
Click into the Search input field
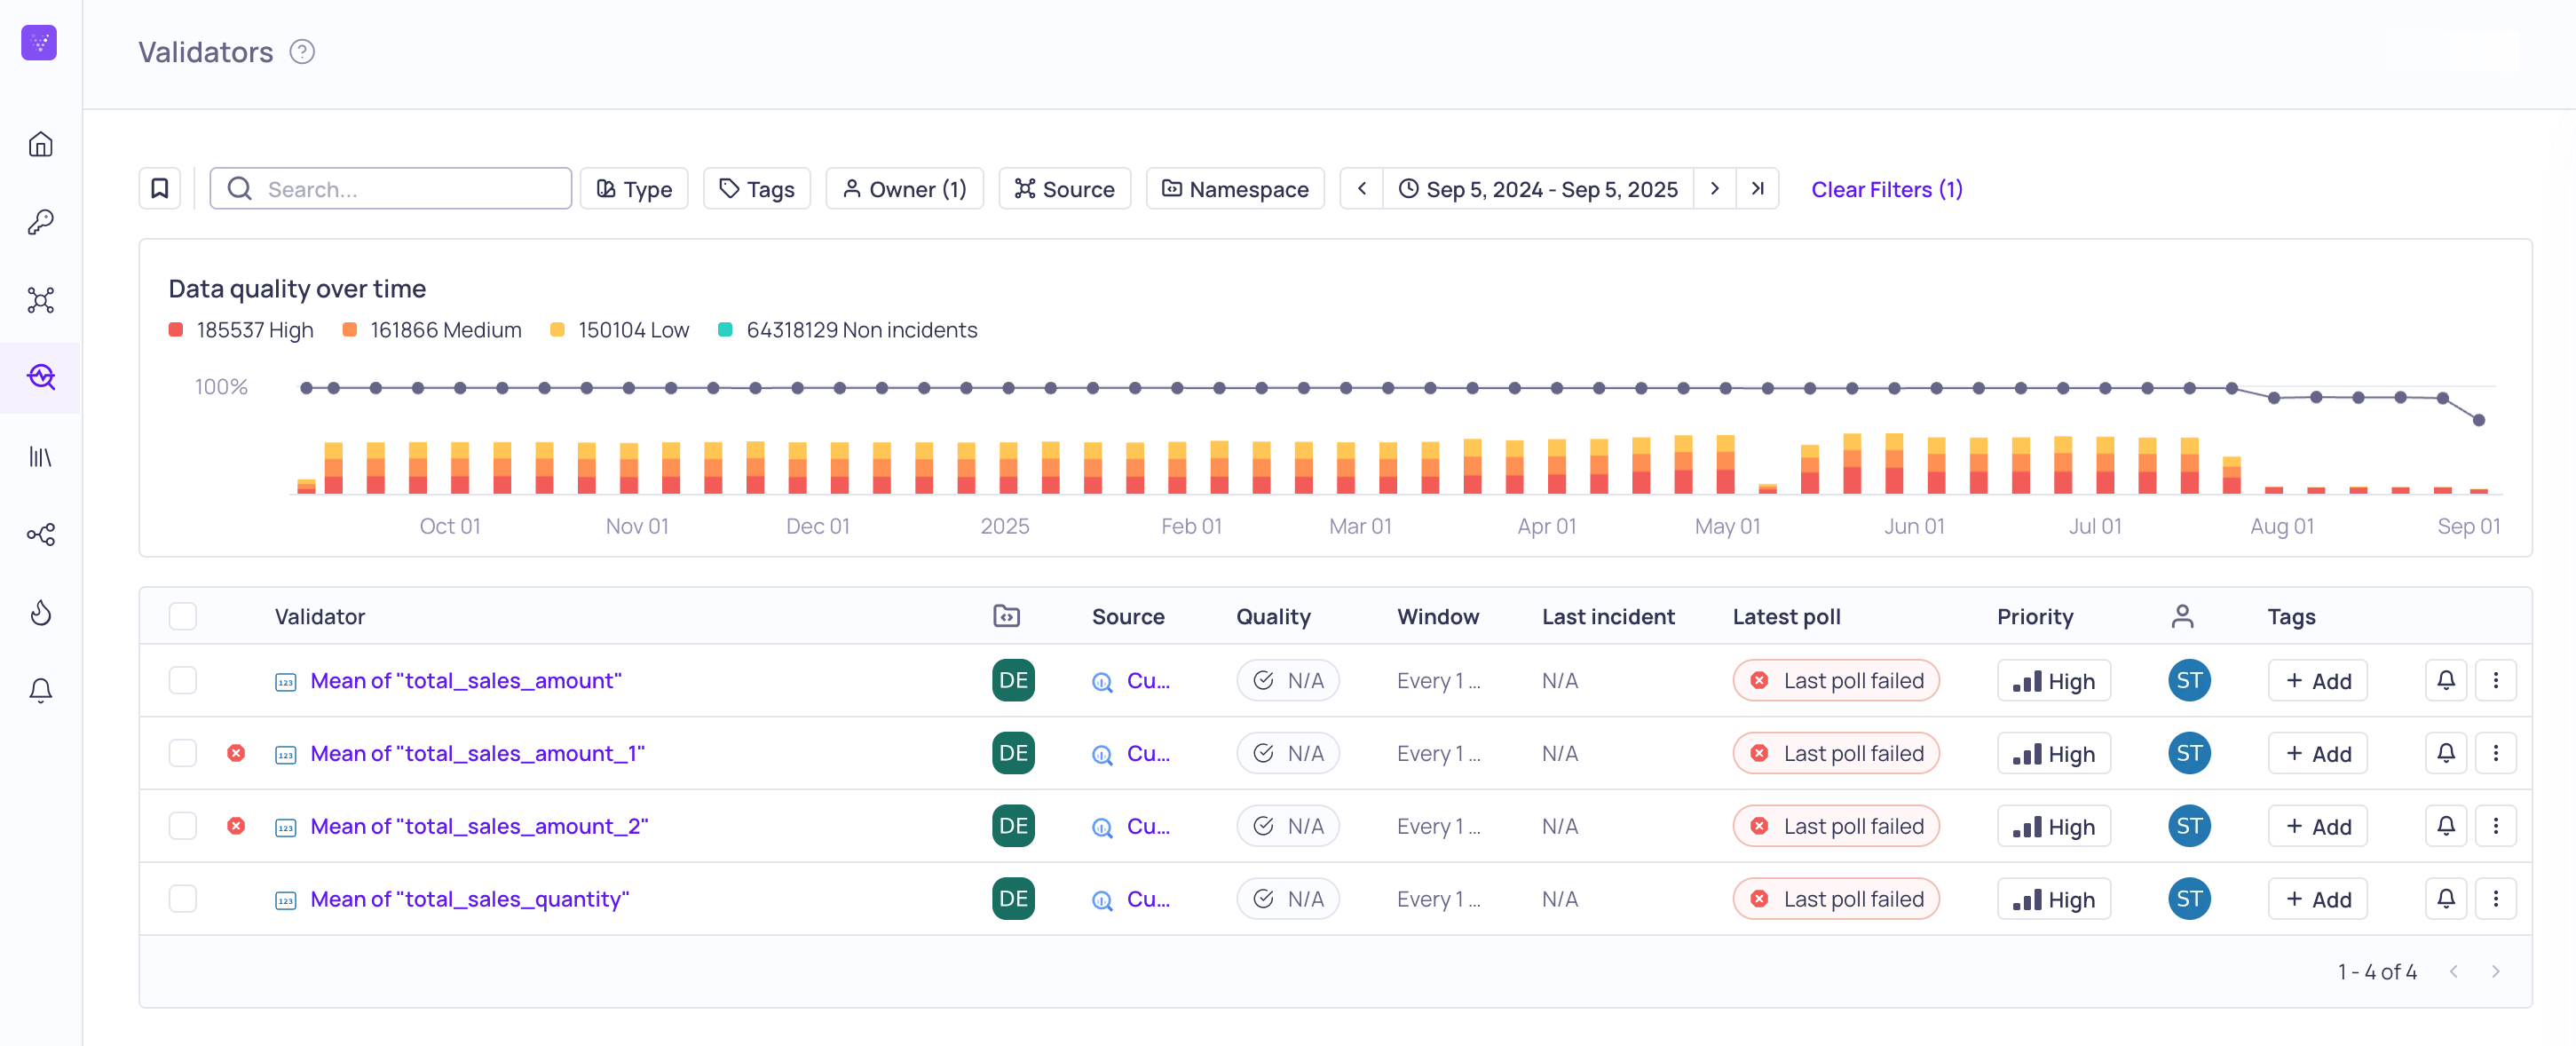[x=390, y=188]
